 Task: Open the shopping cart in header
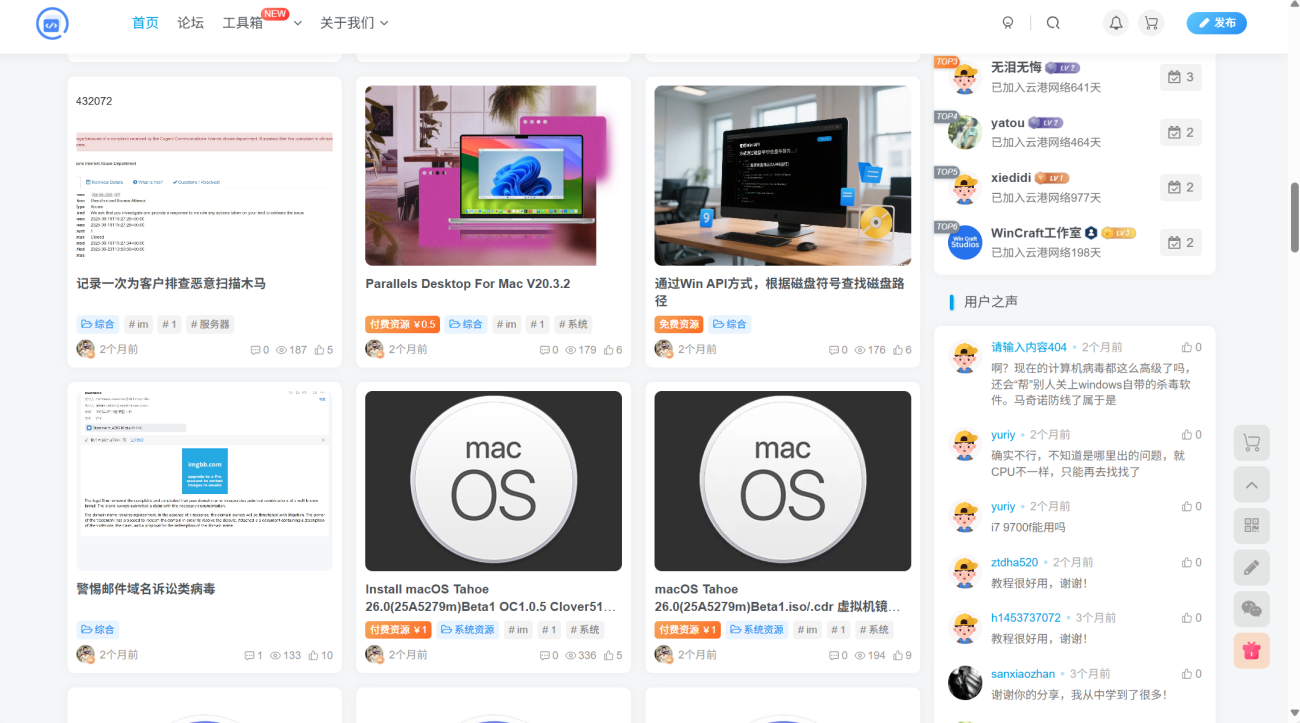pos(1151,23)
